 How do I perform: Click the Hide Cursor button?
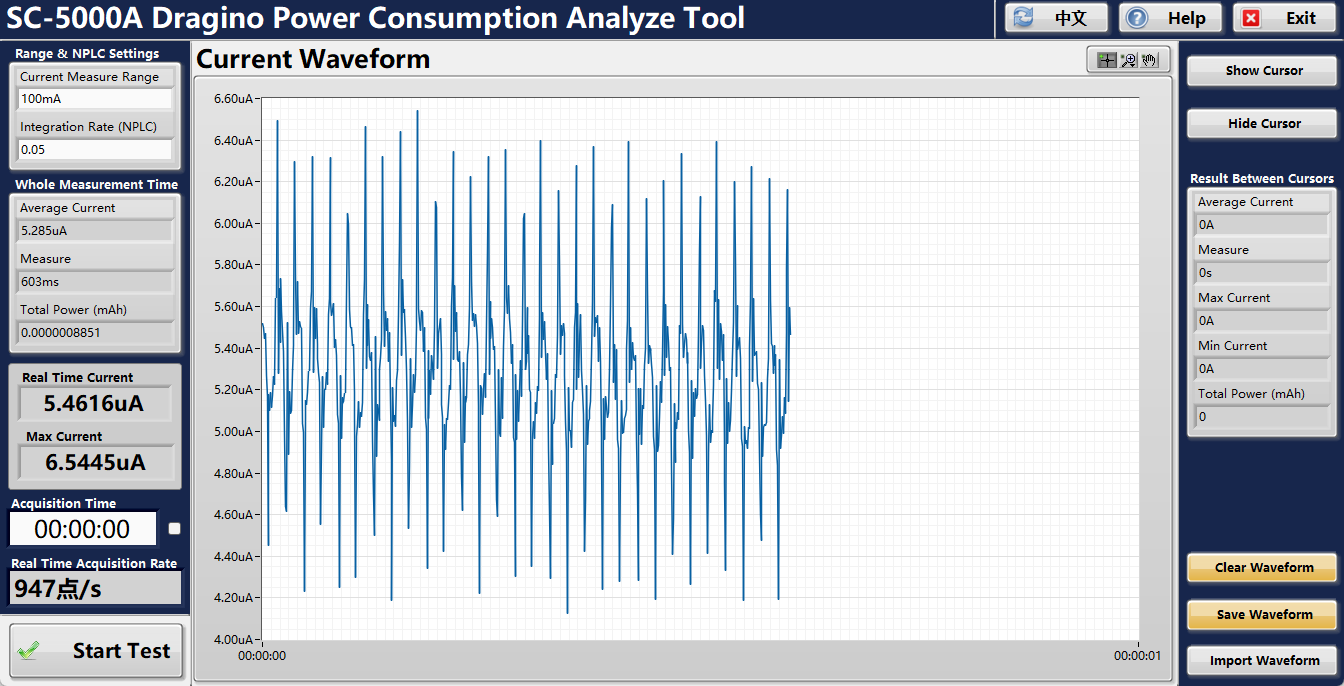coord(1262,124)
